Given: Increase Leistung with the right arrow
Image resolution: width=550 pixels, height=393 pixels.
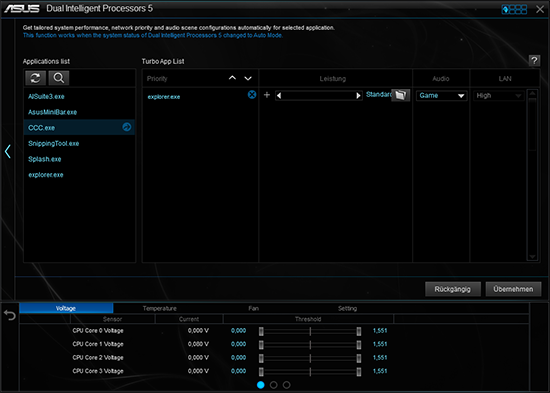Looking at the screenshot, I should [x=358, y=95].
